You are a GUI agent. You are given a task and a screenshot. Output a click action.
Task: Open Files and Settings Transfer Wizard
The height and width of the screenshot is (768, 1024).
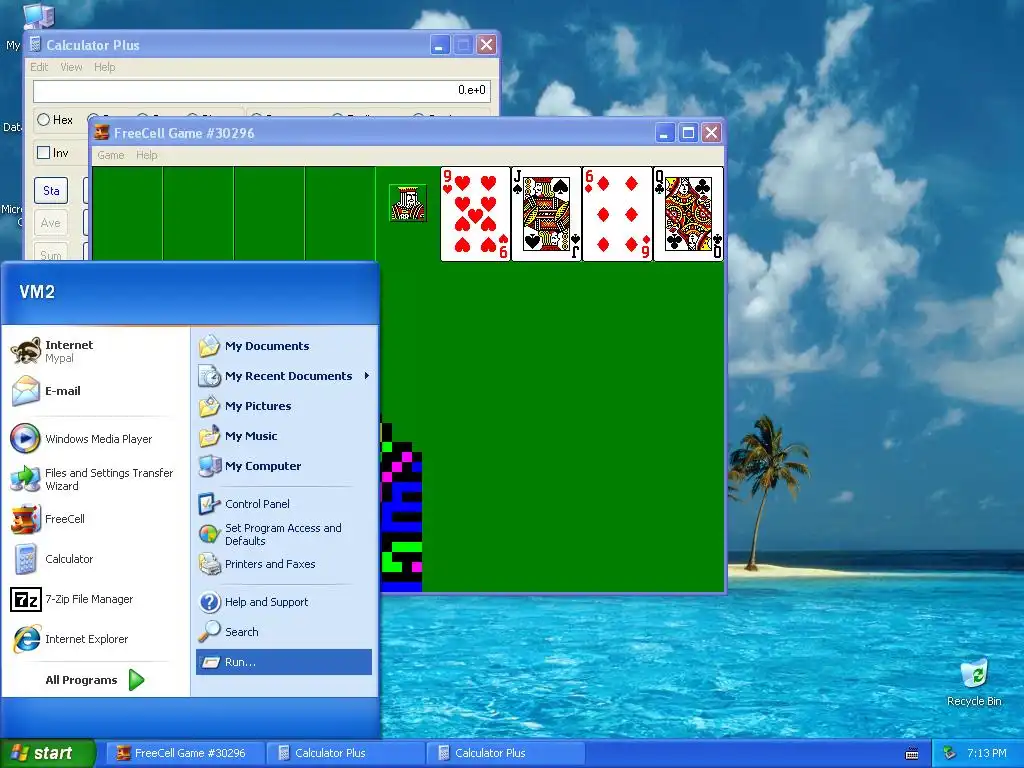pos(95,479)
